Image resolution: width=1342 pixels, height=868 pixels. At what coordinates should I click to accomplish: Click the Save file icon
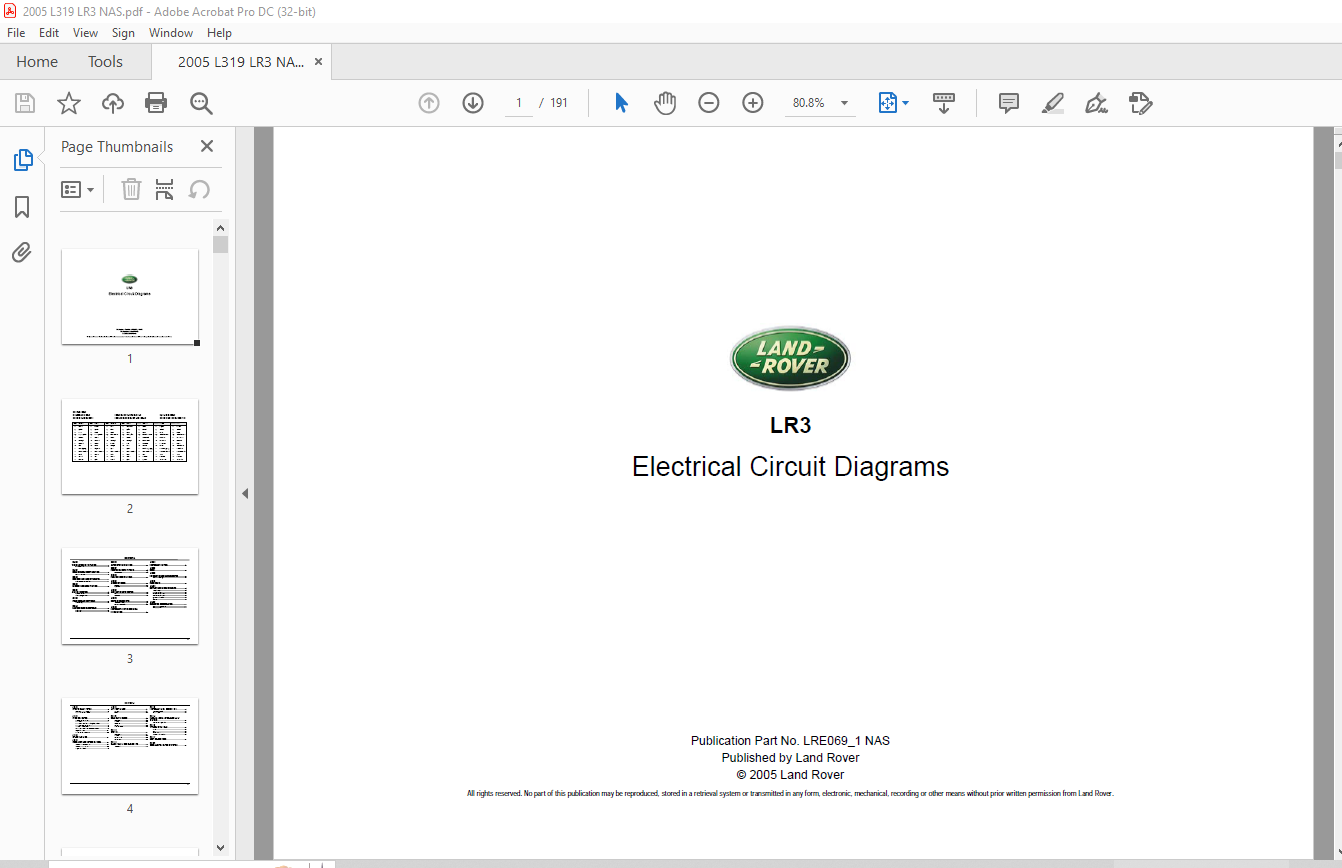pyautogui.click(x=25, y=103)
